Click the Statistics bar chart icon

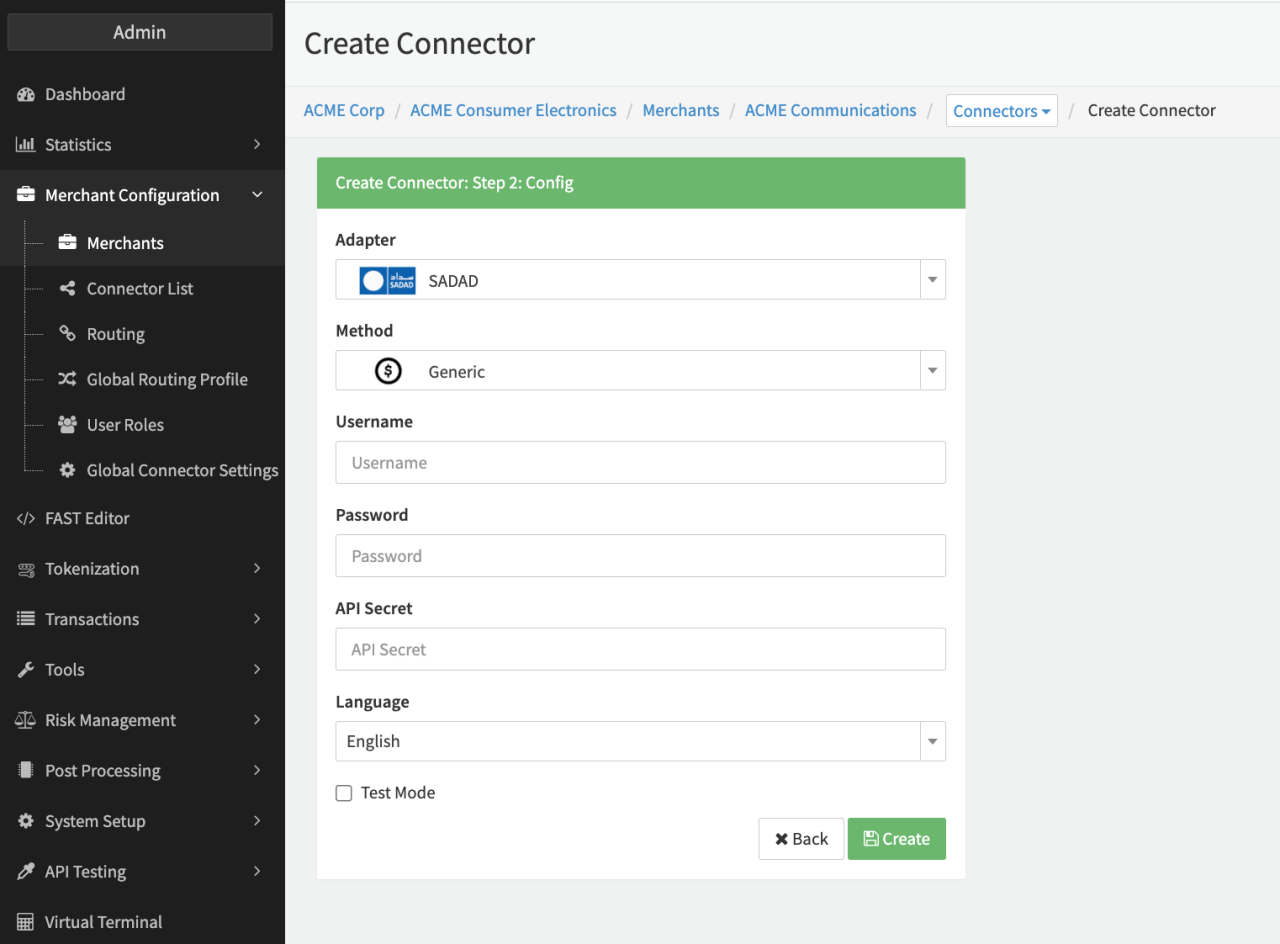pyautogui.click(x=26, y=145)
